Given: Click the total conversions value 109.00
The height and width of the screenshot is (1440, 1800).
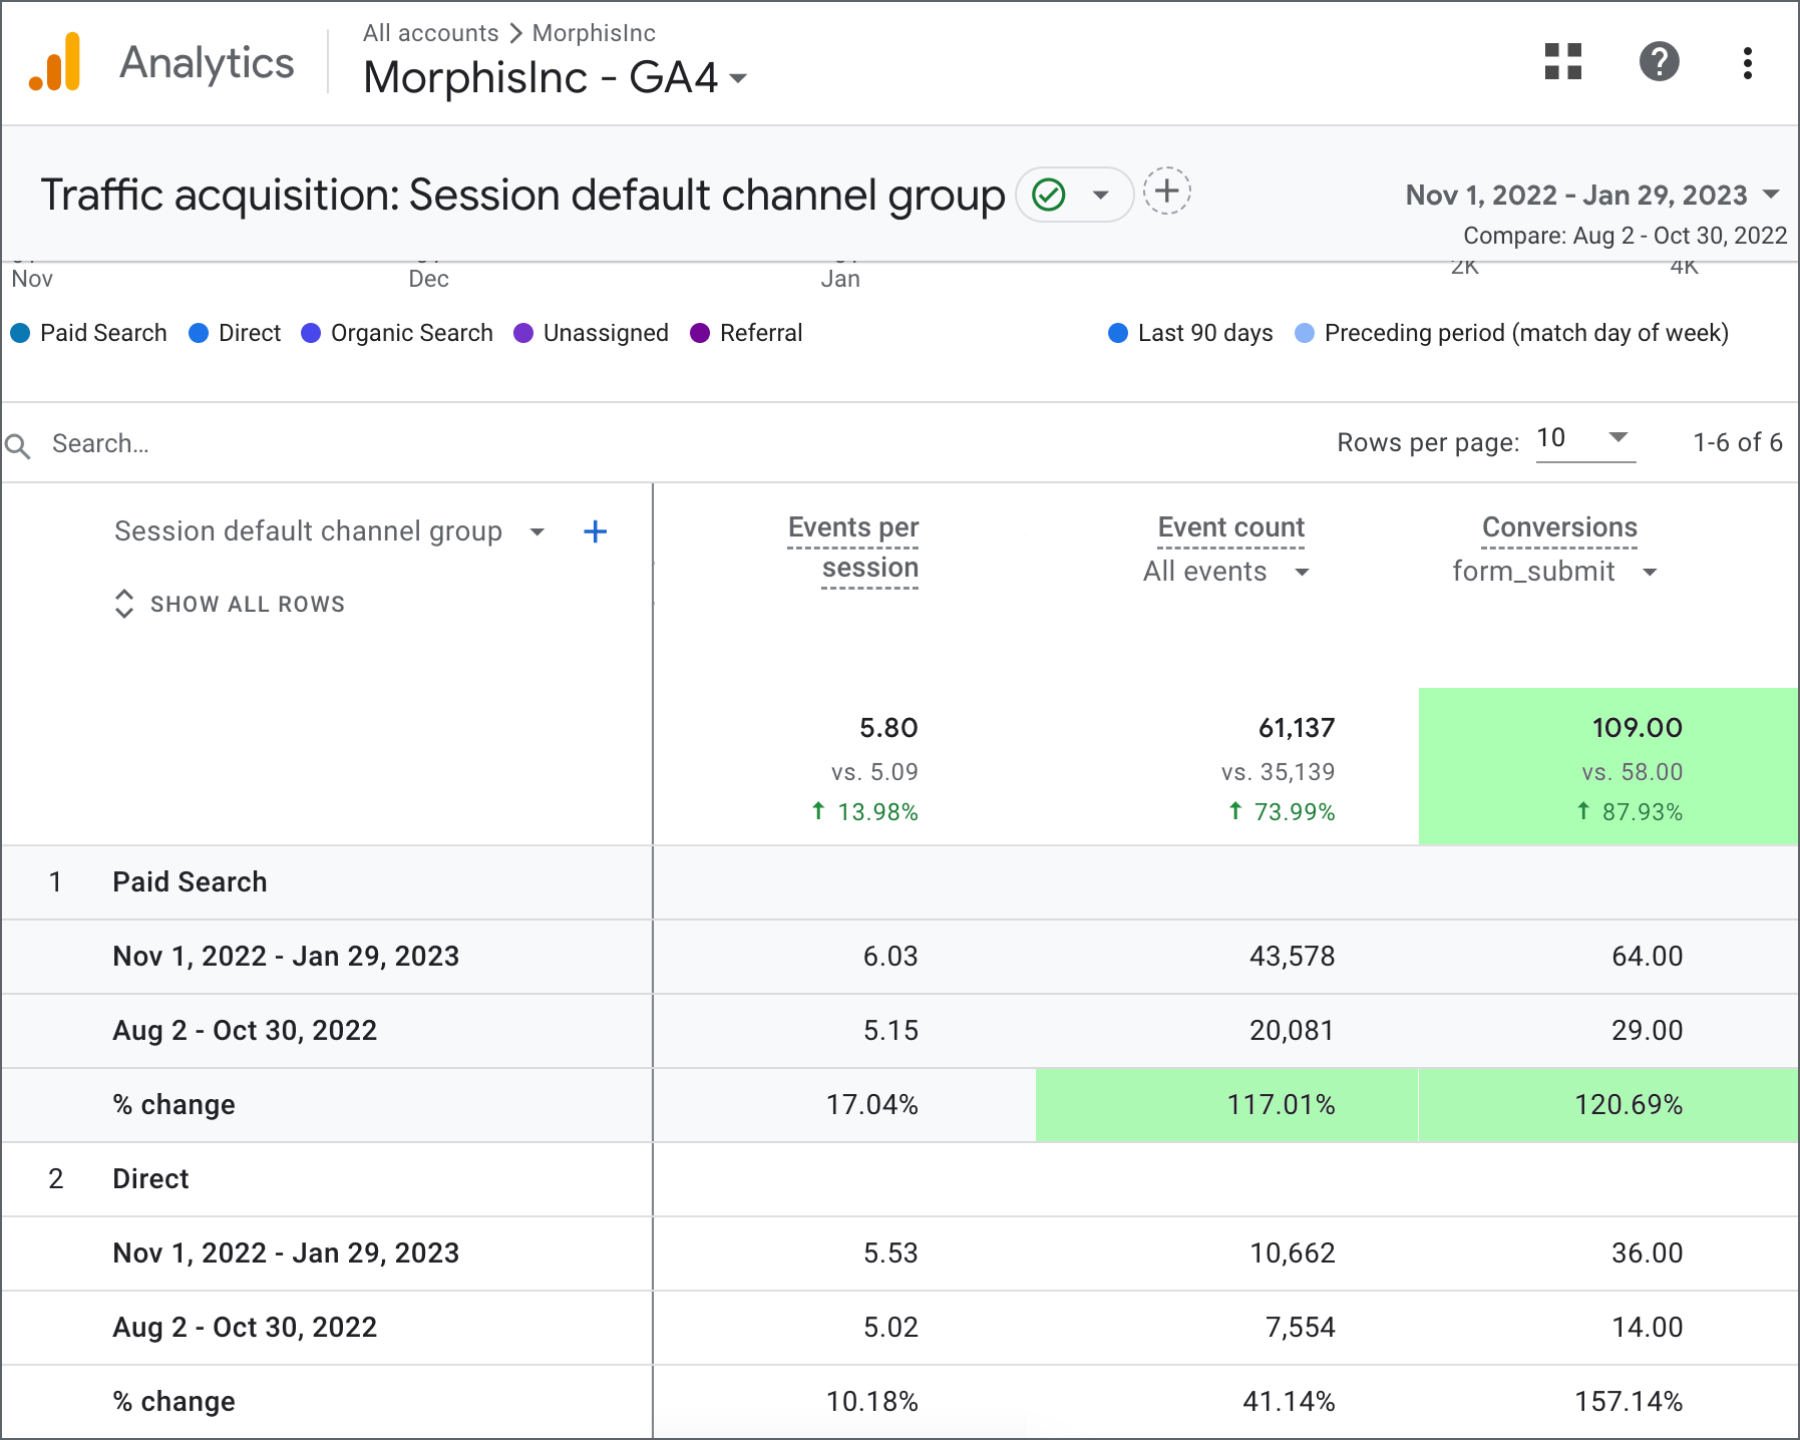Looking at the screenshot, I should 1637,727.
